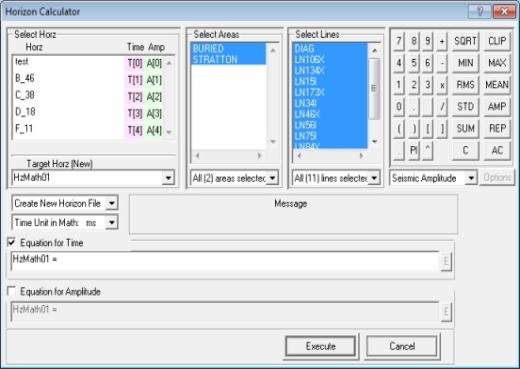Screen dimensions: 520x369
Task: Select the LN46K line
Action: (x=330, y=114)
